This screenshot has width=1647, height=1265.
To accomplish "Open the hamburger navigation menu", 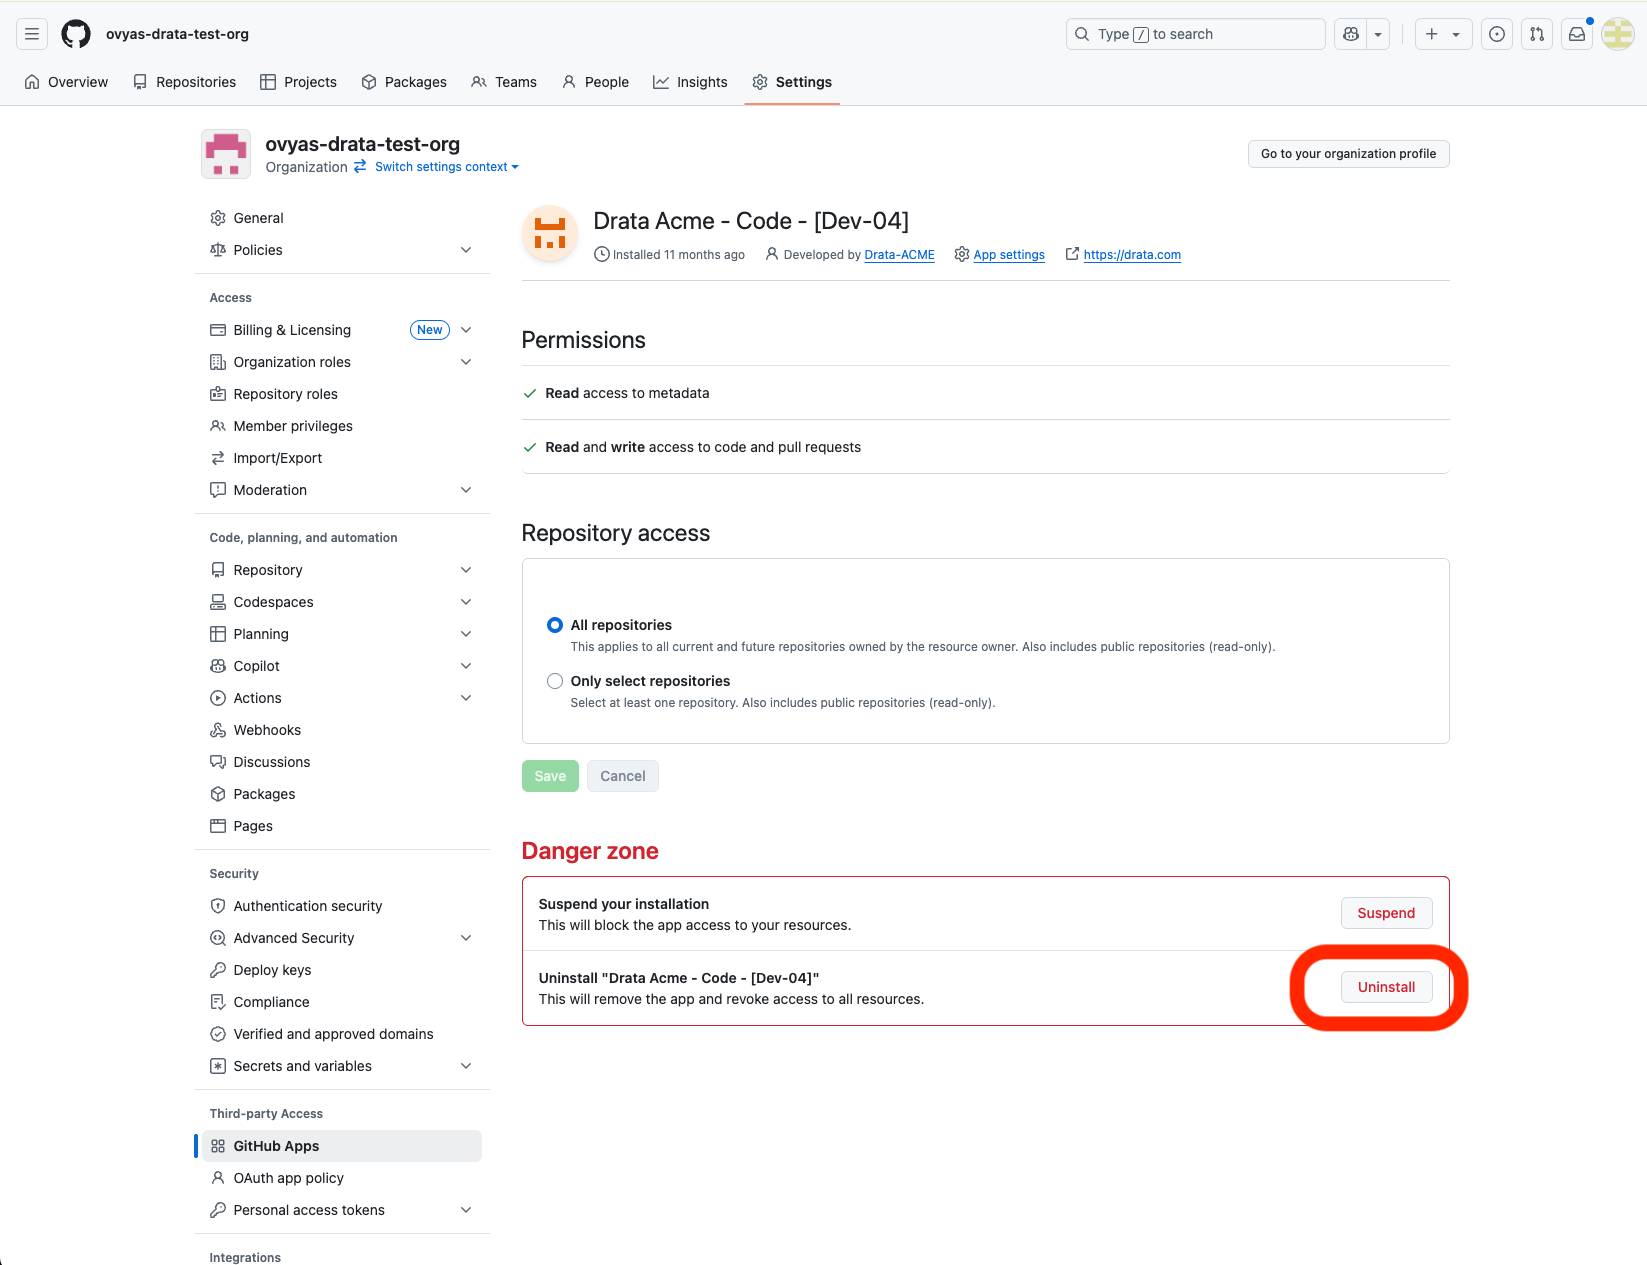I will click(32, 34).
